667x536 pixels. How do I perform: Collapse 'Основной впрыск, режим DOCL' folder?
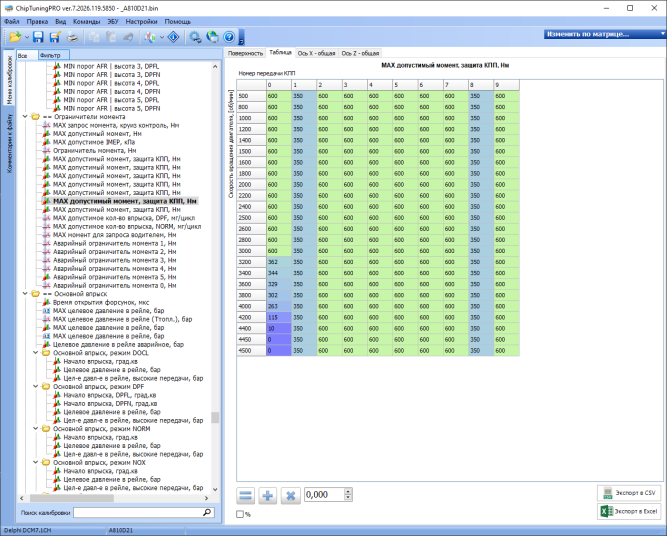(36, 353)
